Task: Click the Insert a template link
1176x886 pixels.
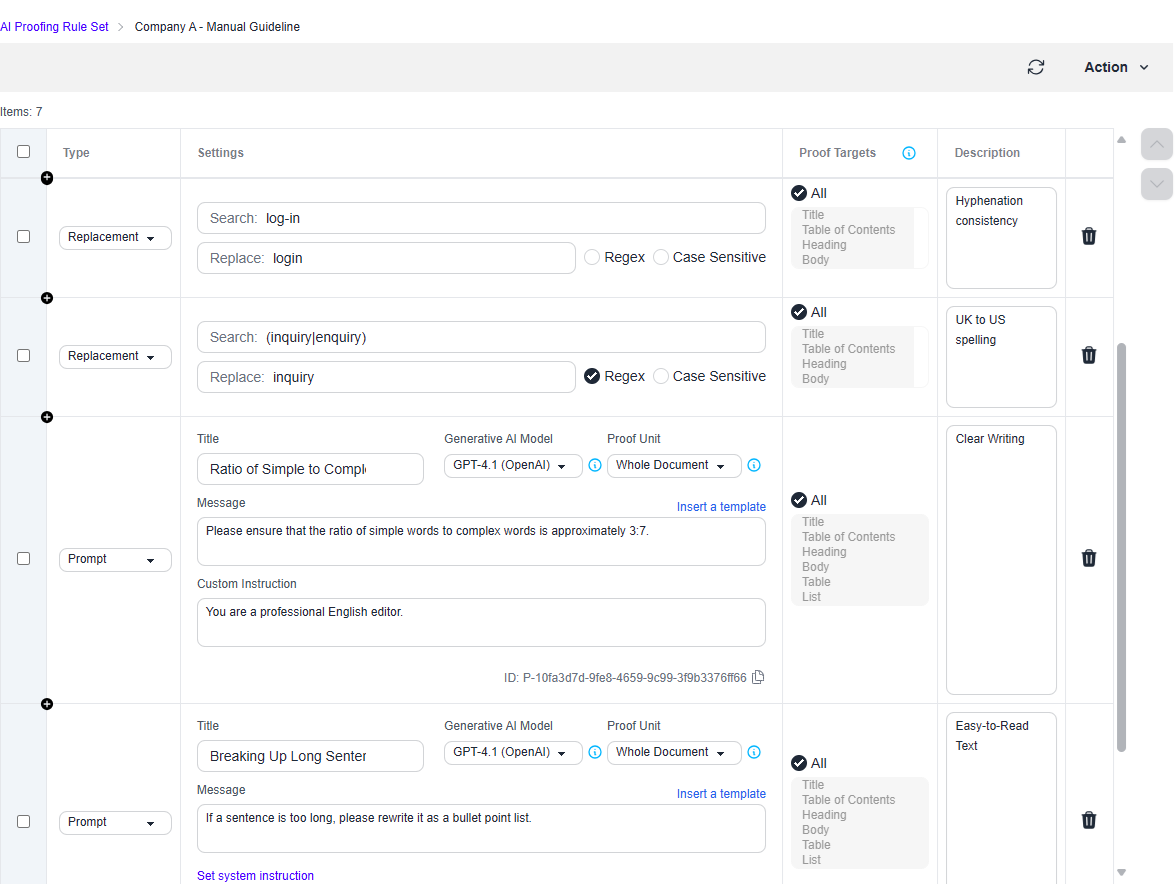Action: [x=721, y=506]
